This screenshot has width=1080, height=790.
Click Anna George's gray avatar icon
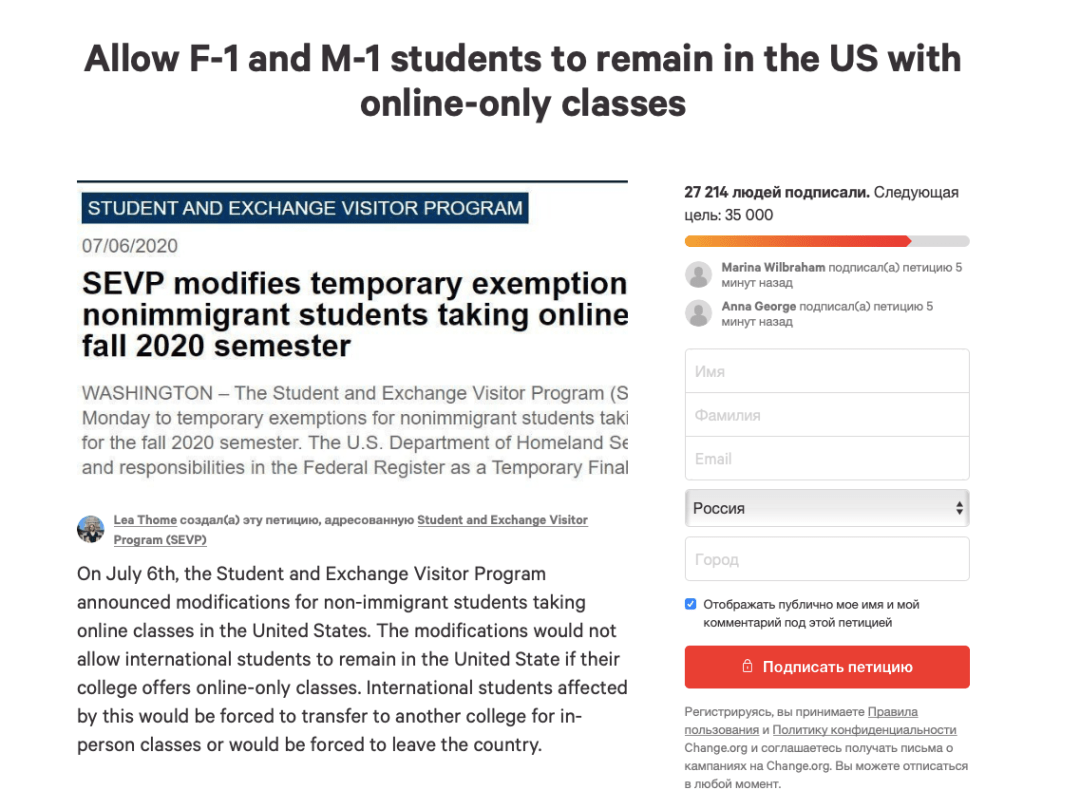698,313
